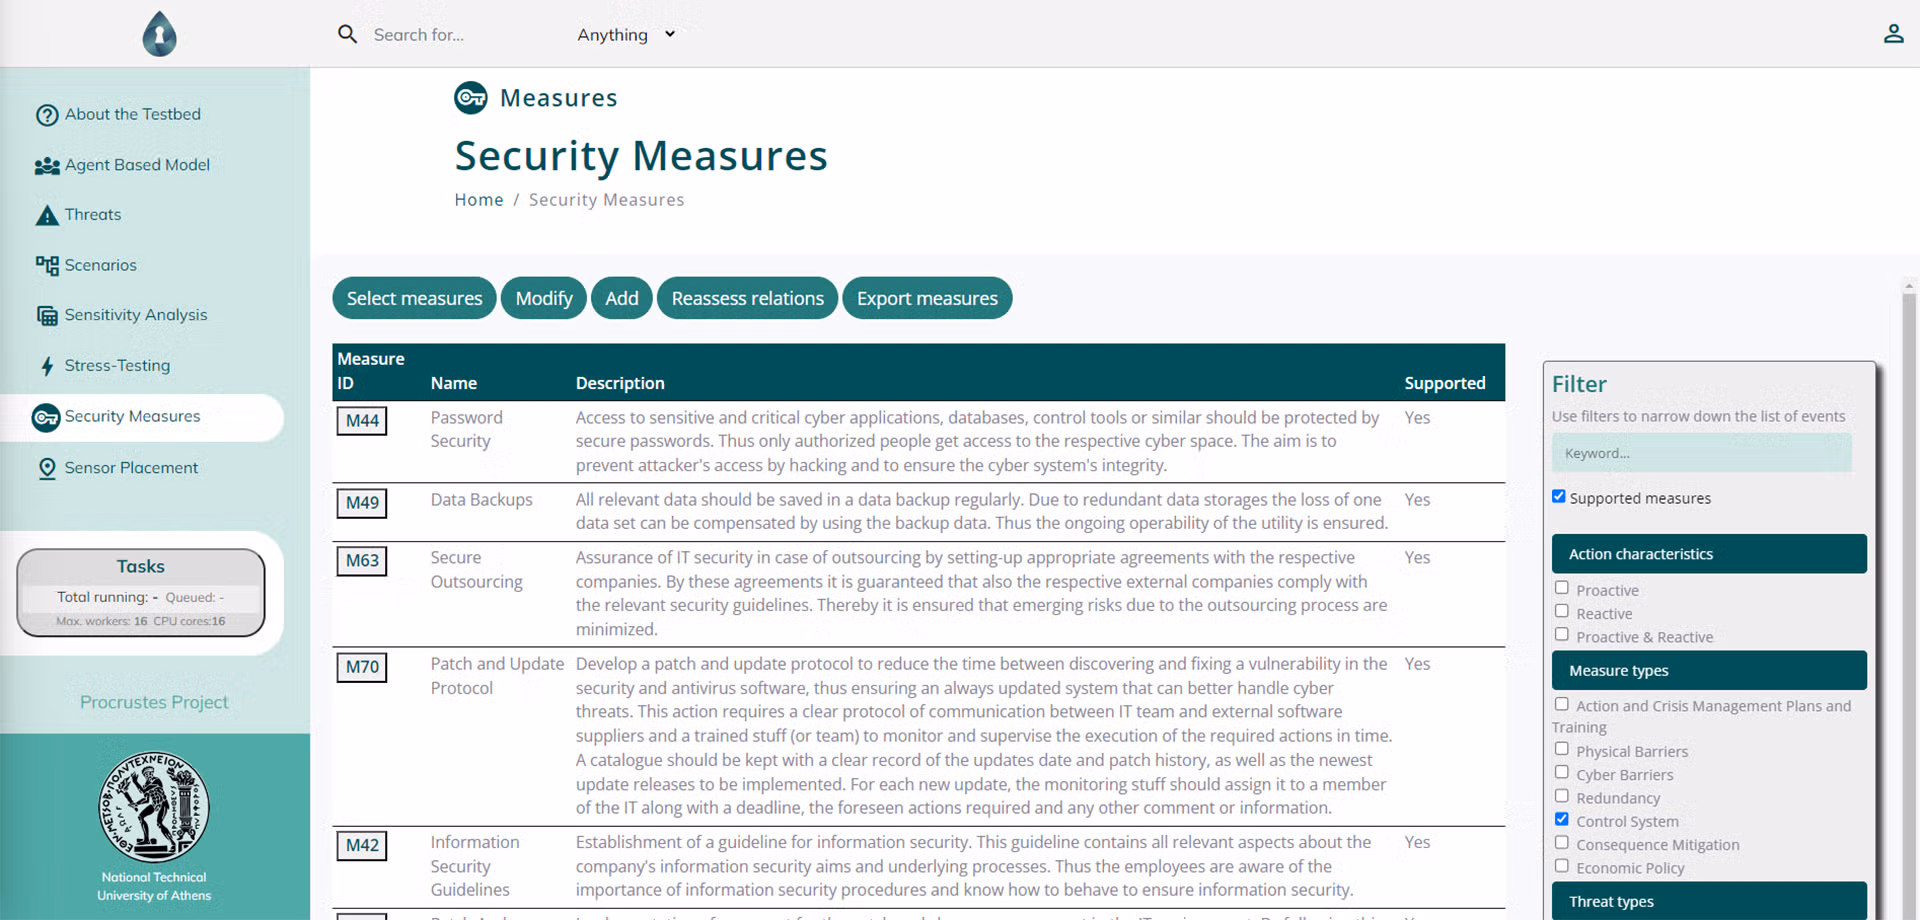Uncheck the Supported measures checkbox

point(1558,496)
